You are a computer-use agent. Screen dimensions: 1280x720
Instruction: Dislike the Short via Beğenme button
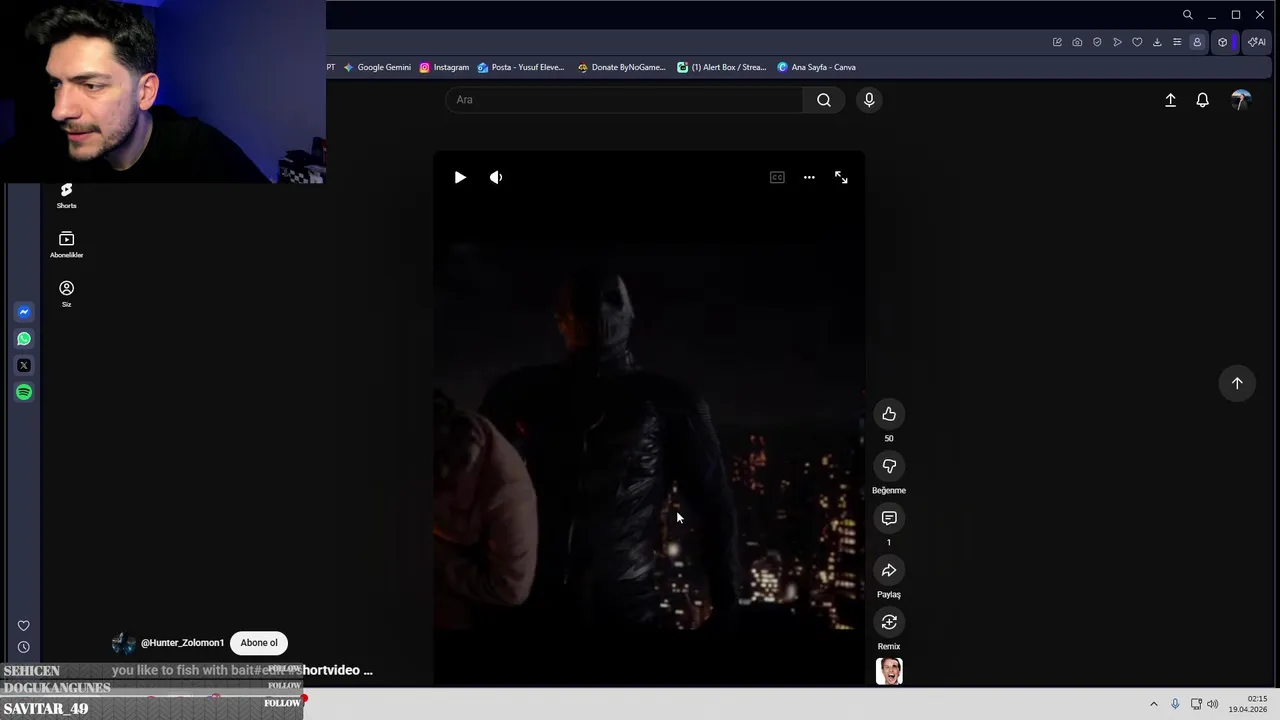tap(889, 466)
